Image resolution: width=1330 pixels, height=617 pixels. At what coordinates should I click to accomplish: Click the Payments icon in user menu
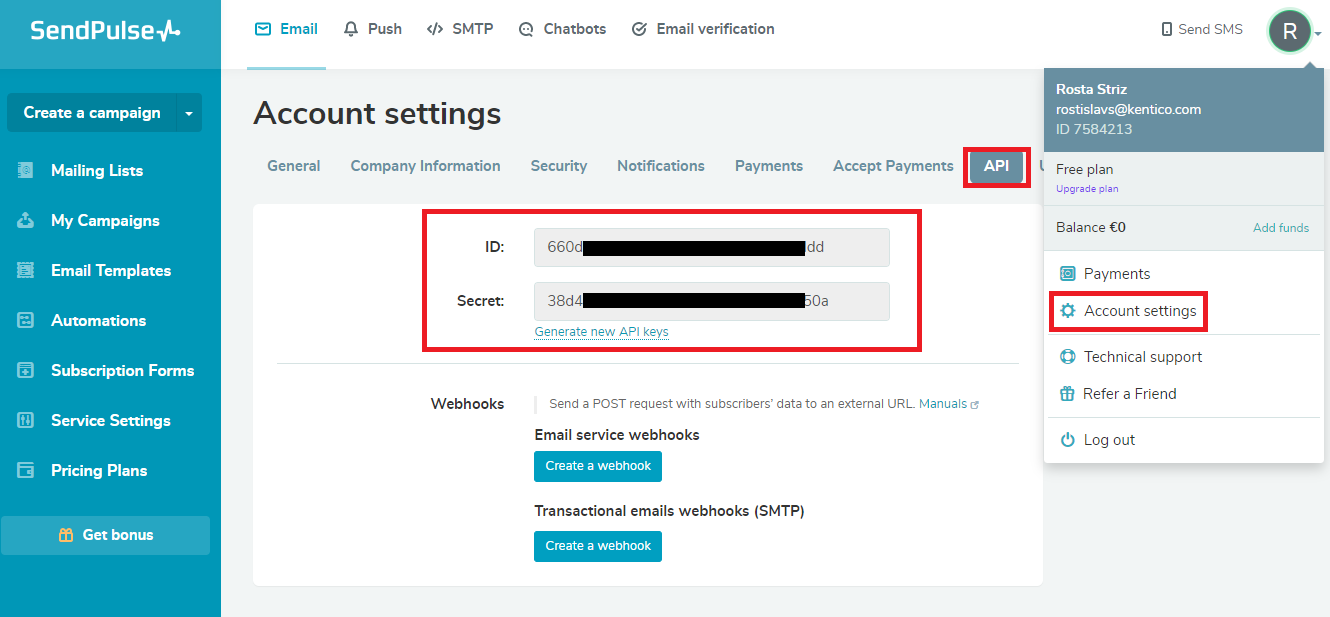1067,273
